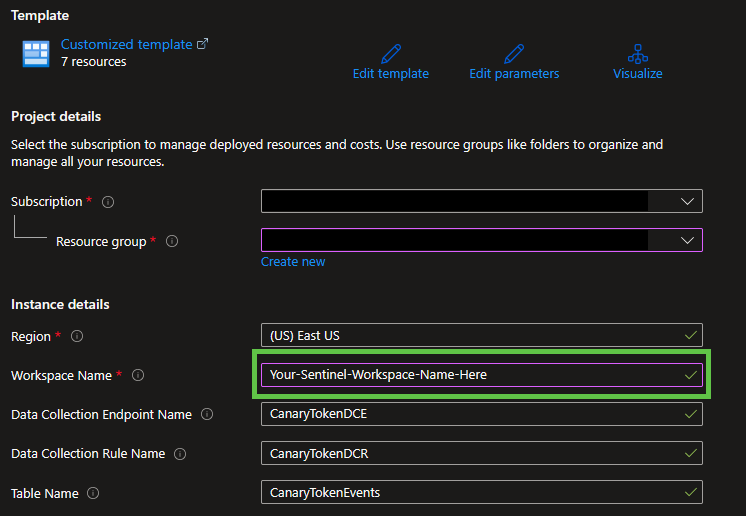Click the Visualize diagram icon
The width and height of the screenshot is (746, 516).
[638, 54]
